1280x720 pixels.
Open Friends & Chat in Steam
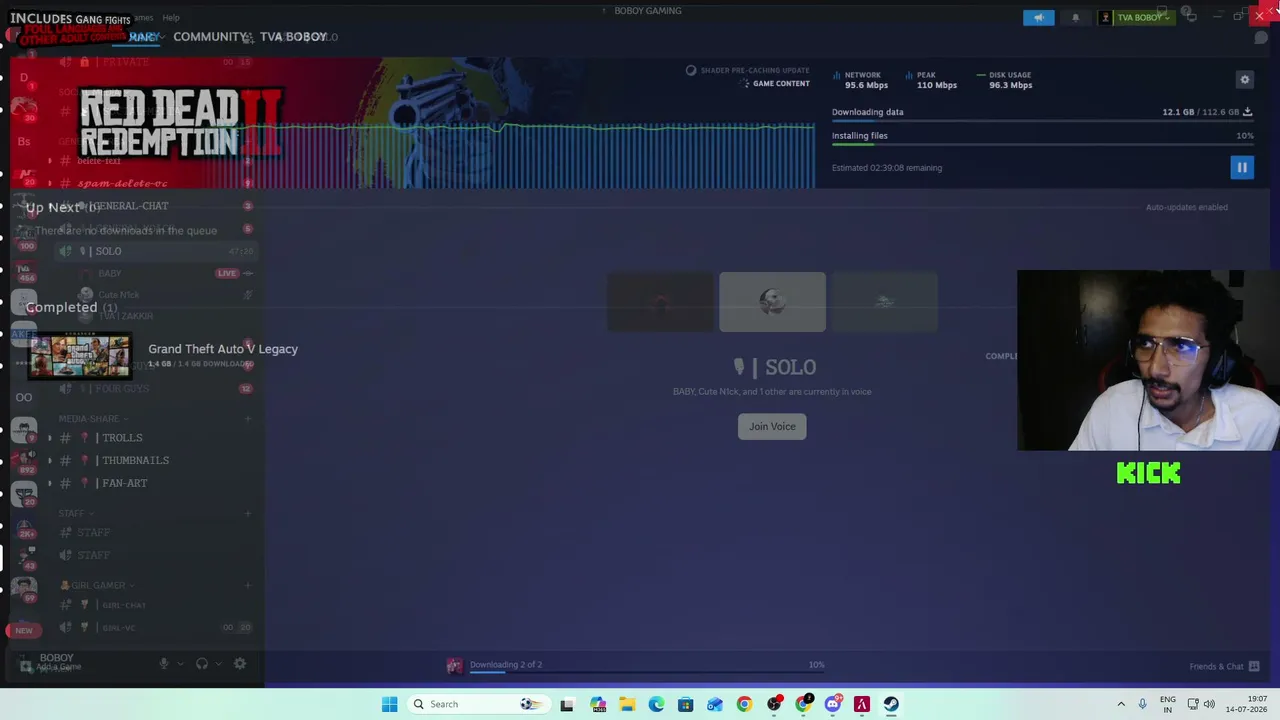(x=1224, y=667)
